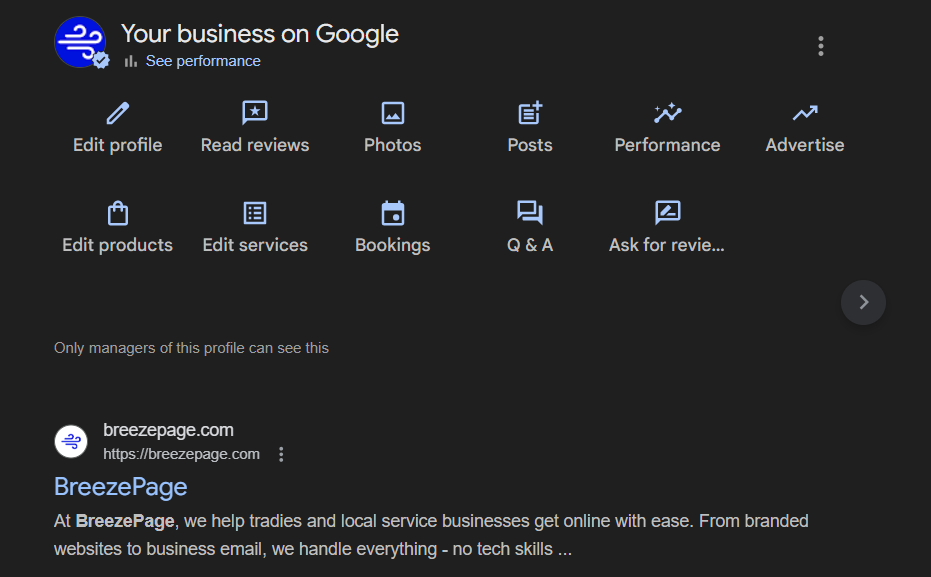Open Edit services list icon
Viewport: 931px width, 577px height.
point(255,213)
